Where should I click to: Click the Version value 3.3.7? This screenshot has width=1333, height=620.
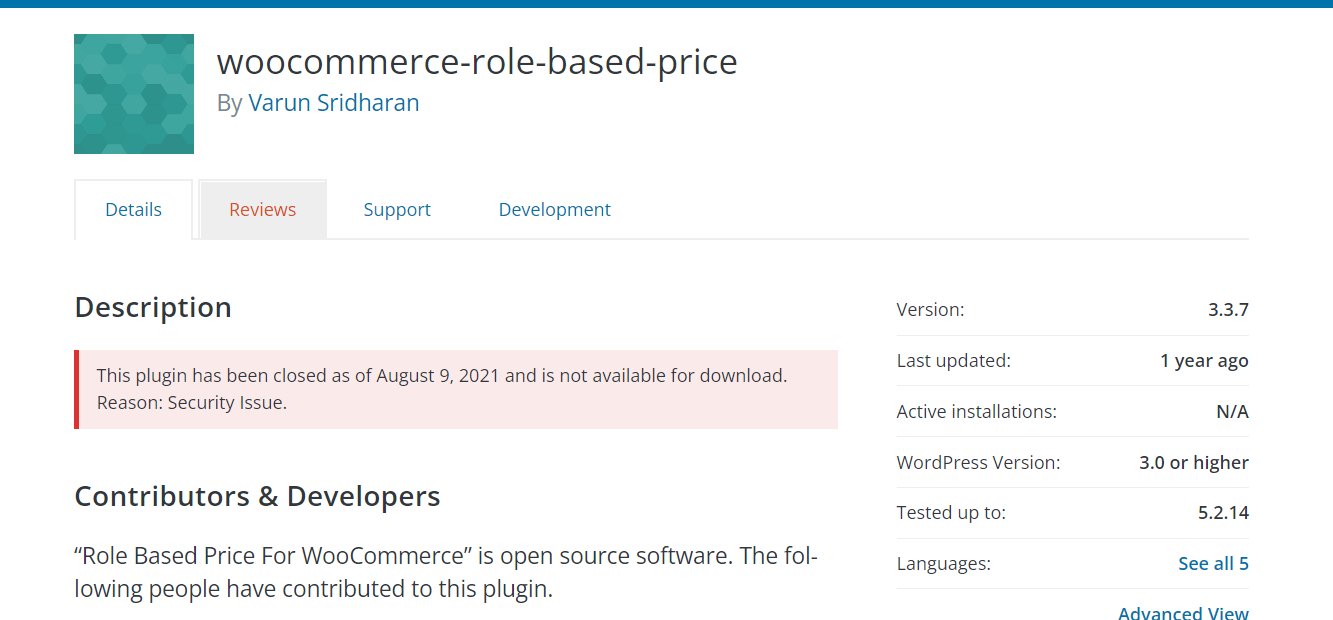click(1228, 310)
